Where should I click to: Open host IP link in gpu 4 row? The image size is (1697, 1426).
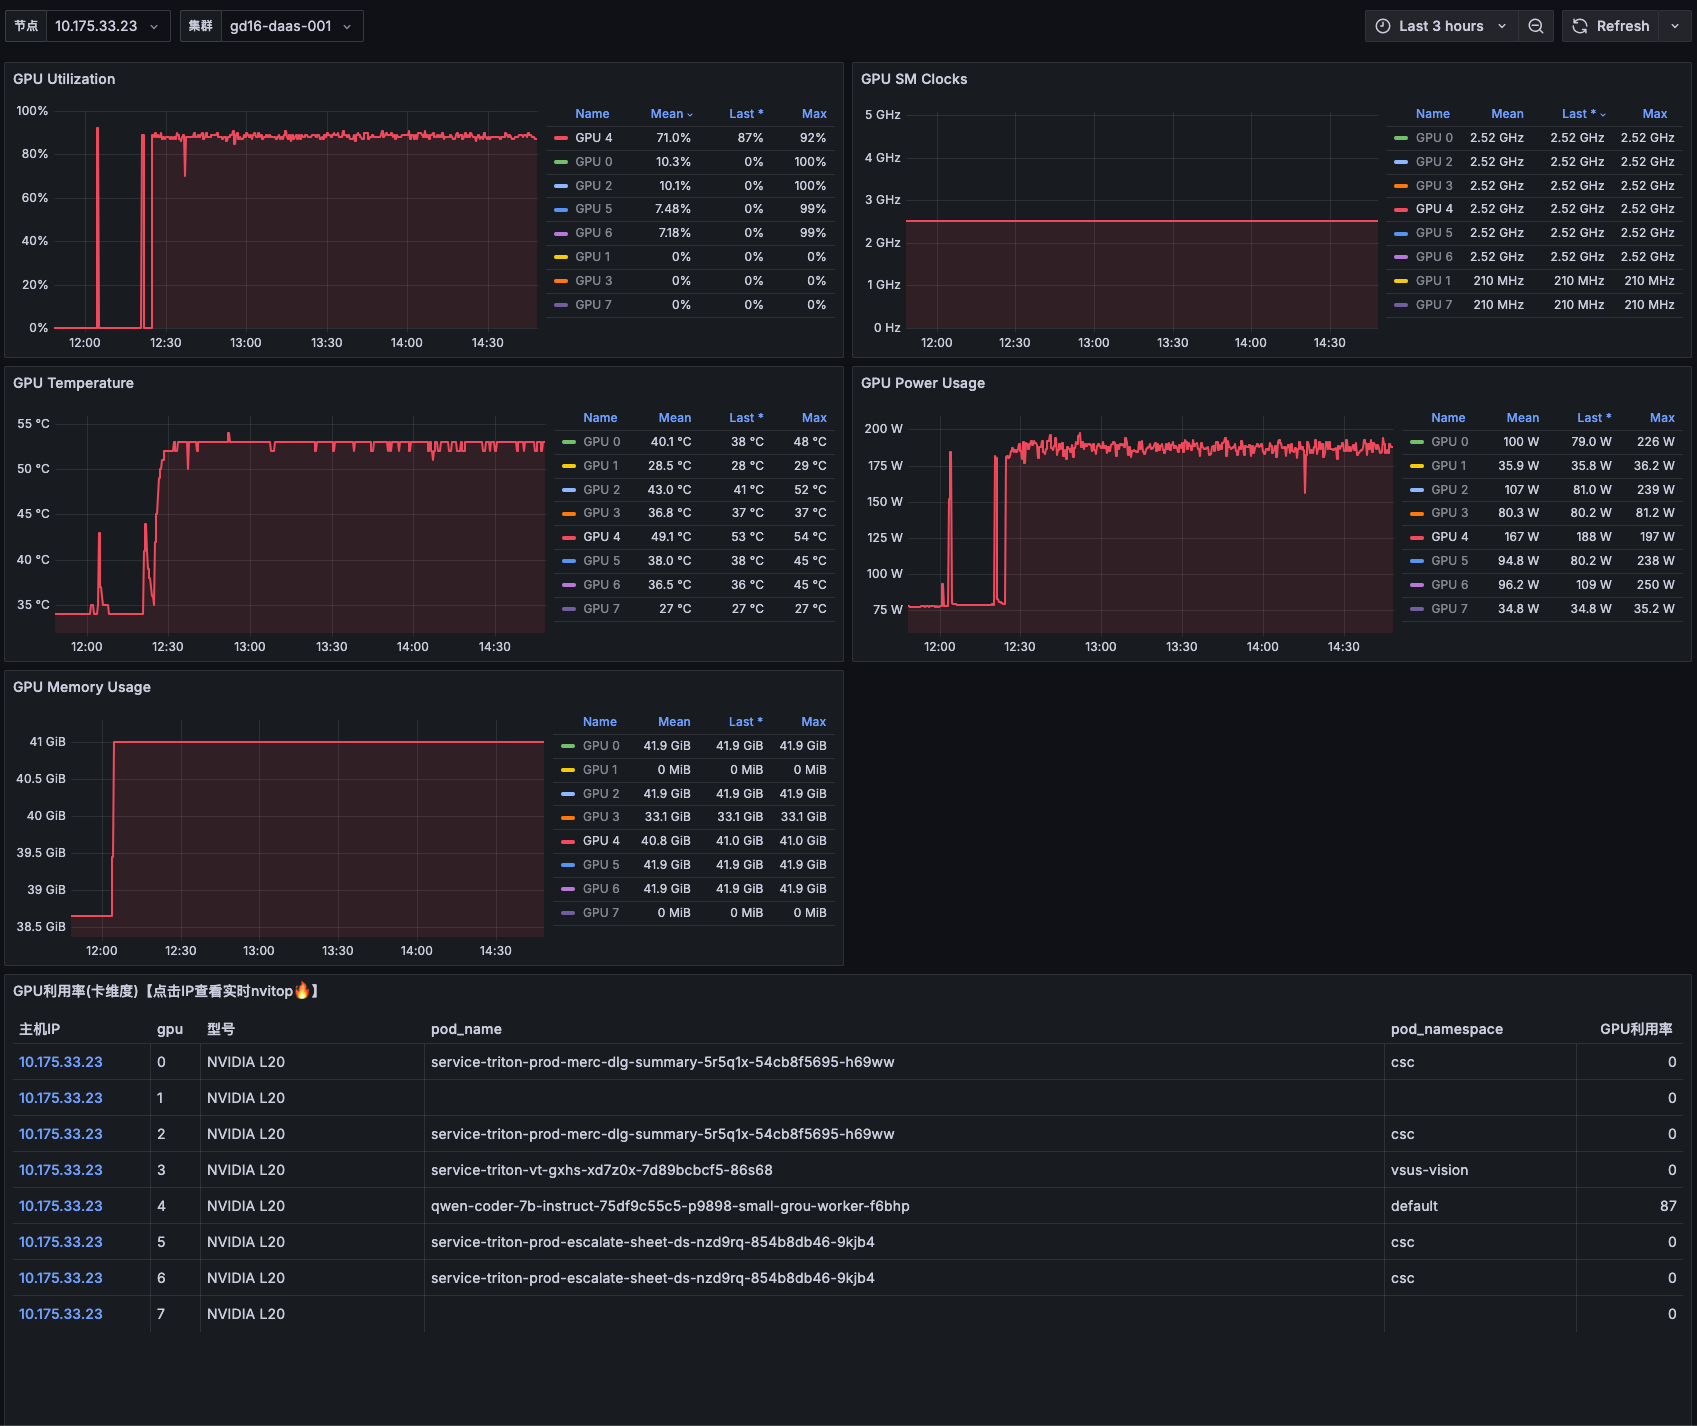click(x=61, y=1206)
